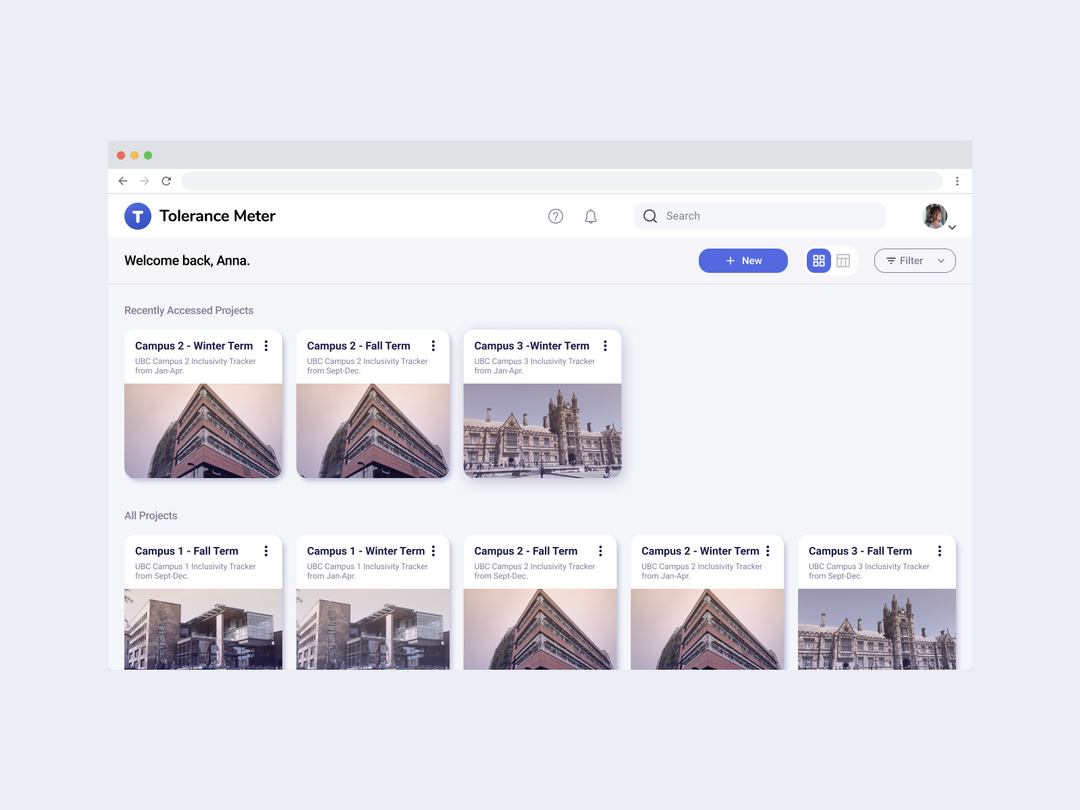Select the Recently Accessed Projects section heading
The height and width of the screenshot is (810, 1080).
pos(189,311)
